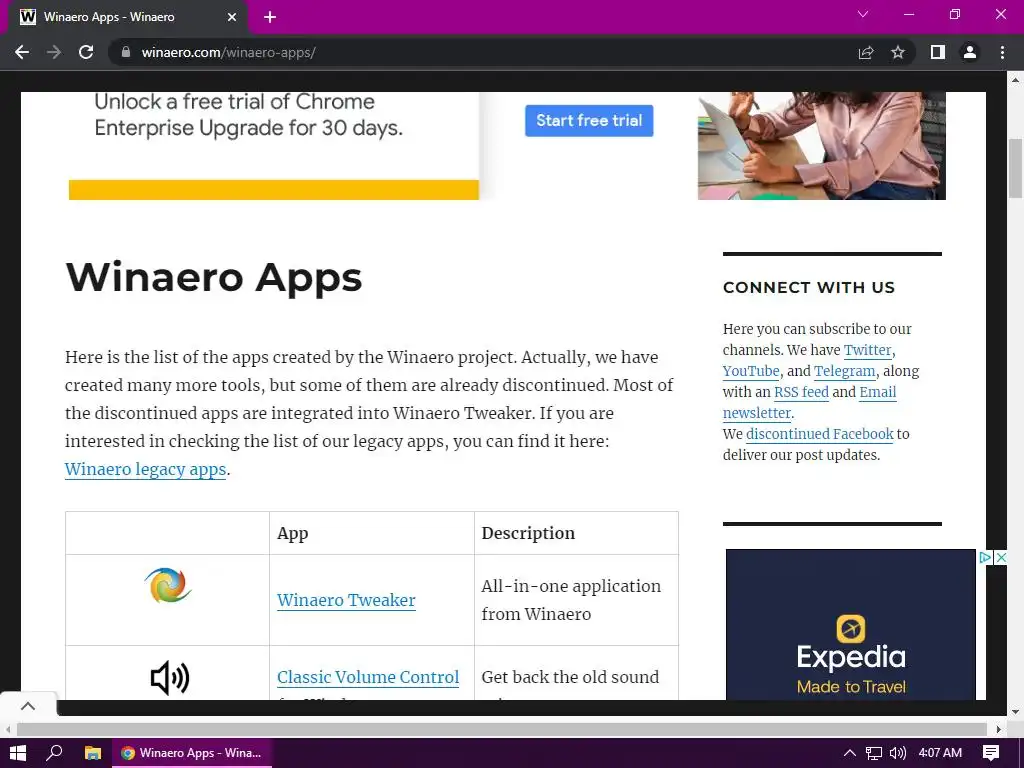View site information via the lock icon
The height and width of the screenshot is (768, 1024).
126,52
